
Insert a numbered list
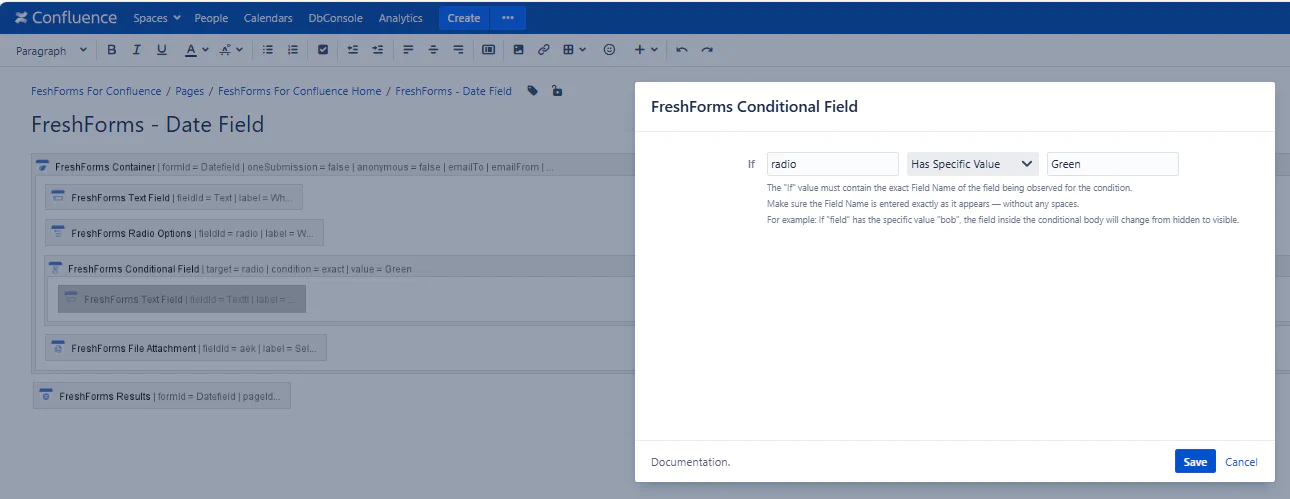point(293,50)
